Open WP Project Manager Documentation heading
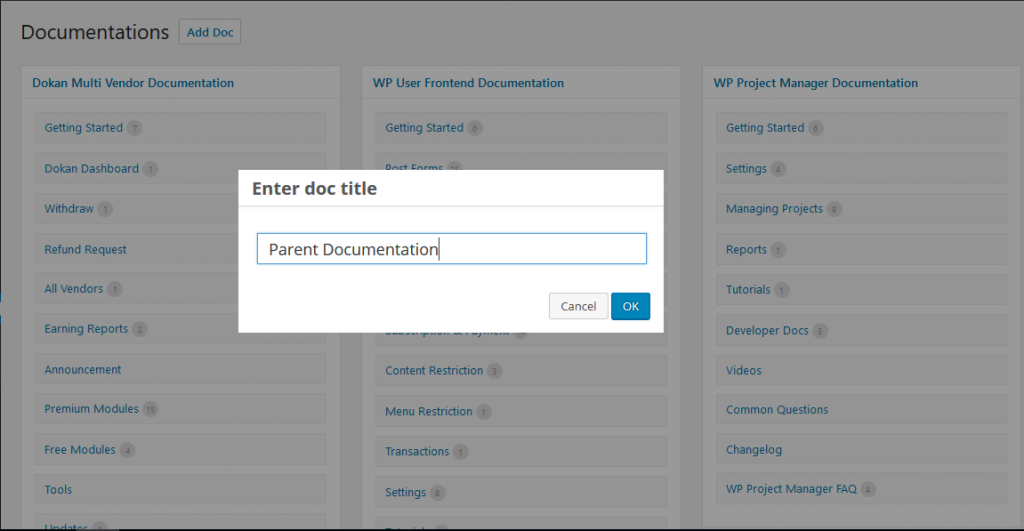This screenshot has height=531, width=1024. tap(815, 83)
